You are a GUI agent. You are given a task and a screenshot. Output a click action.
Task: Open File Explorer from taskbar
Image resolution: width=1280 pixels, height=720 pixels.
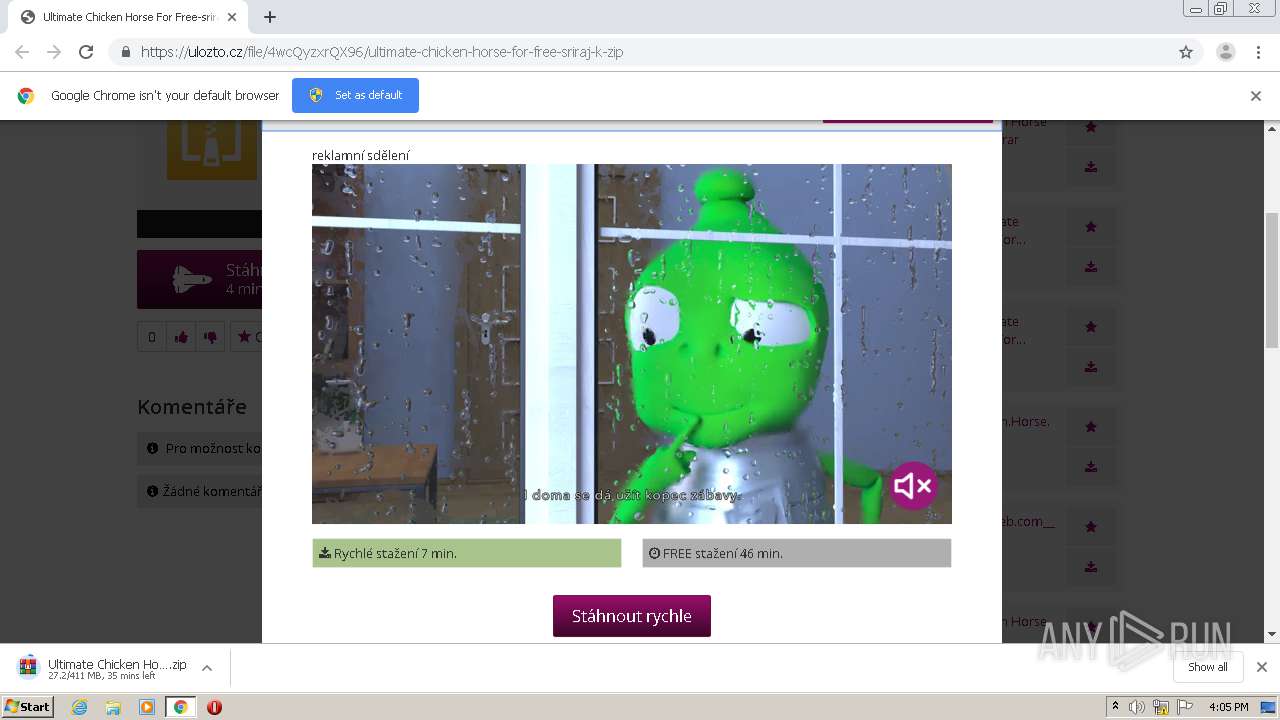point(113,707)
